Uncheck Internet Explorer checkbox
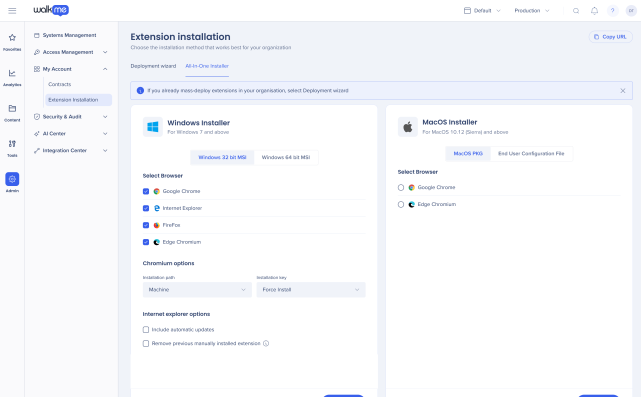 point(146,208)
